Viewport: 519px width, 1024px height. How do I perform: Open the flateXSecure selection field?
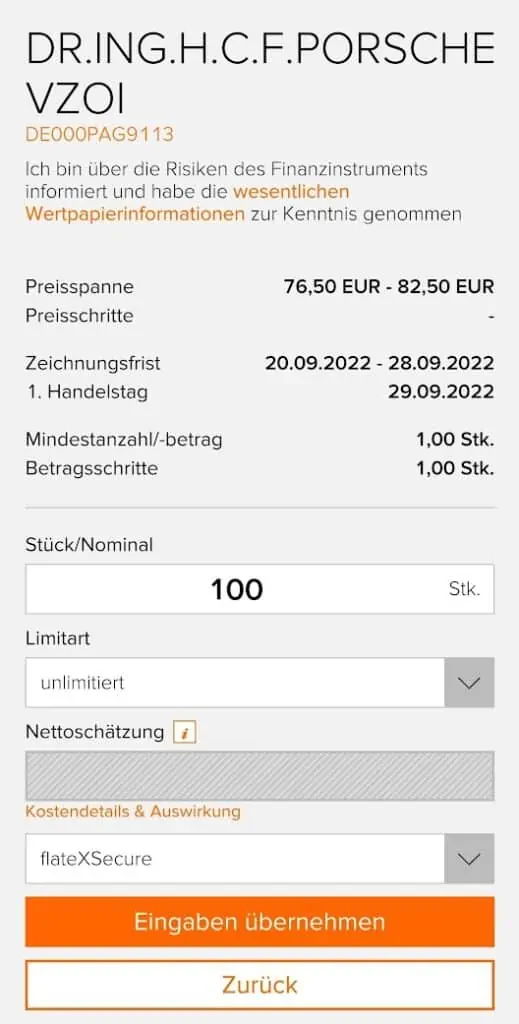260,859
